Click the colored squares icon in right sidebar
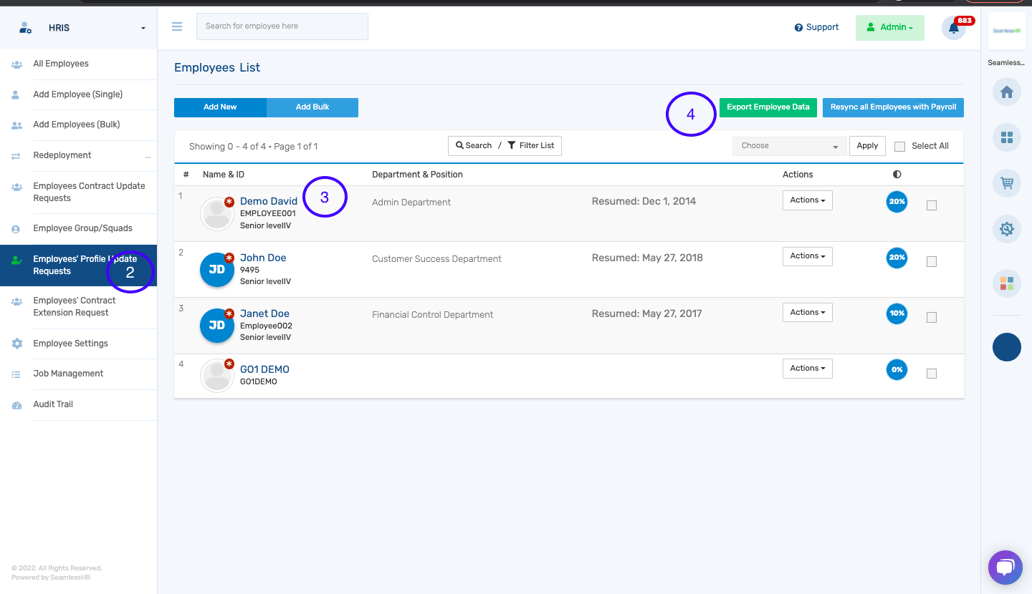The image size is (1032, 594). pyautogui.click(x=1006, y=284)
